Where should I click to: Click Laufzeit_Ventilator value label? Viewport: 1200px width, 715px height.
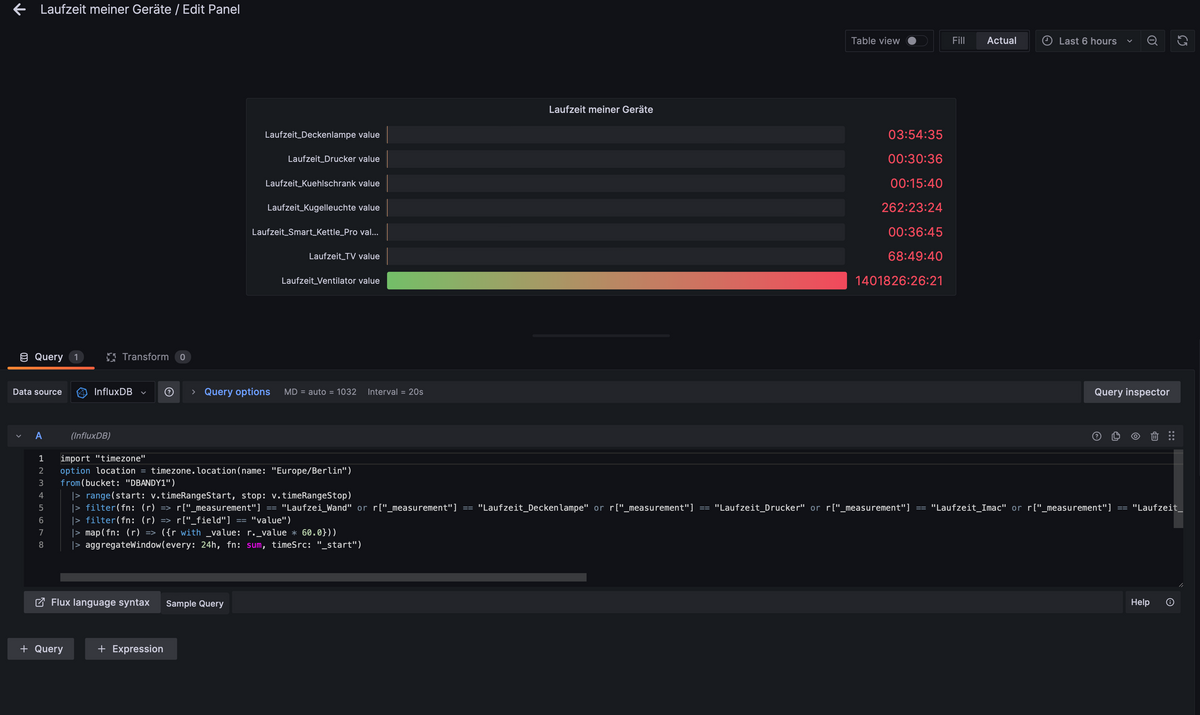[x=330, y=281]
